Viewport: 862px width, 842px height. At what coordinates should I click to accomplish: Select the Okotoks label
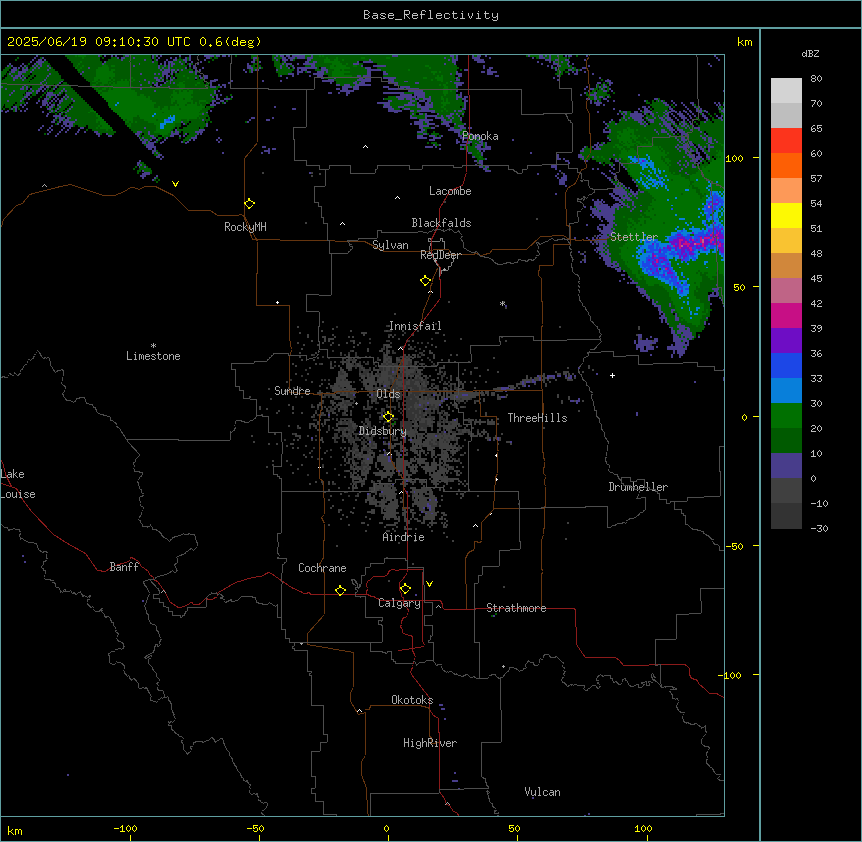[x=412, y=700]
